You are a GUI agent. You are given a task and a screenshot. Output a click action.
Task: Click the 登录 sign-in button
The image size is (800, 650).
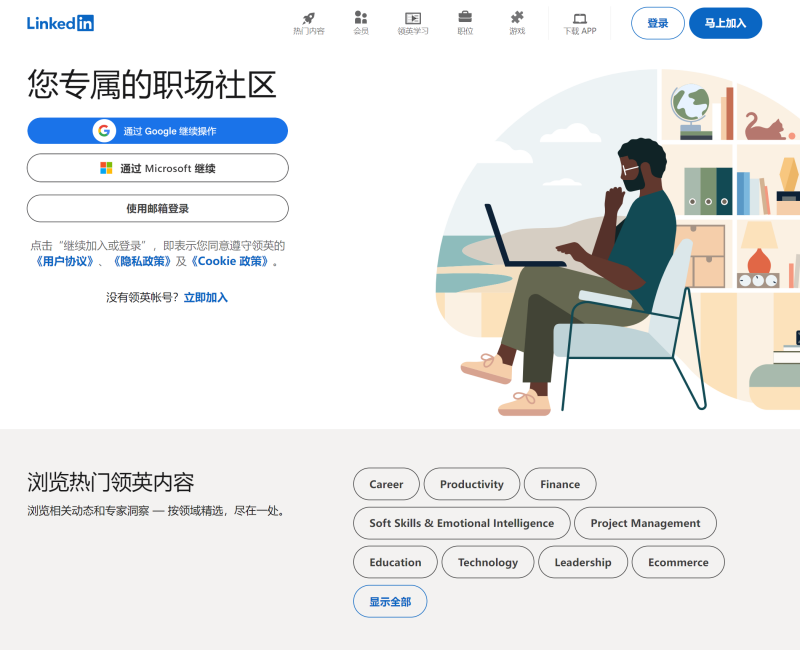tap(658, 23)
